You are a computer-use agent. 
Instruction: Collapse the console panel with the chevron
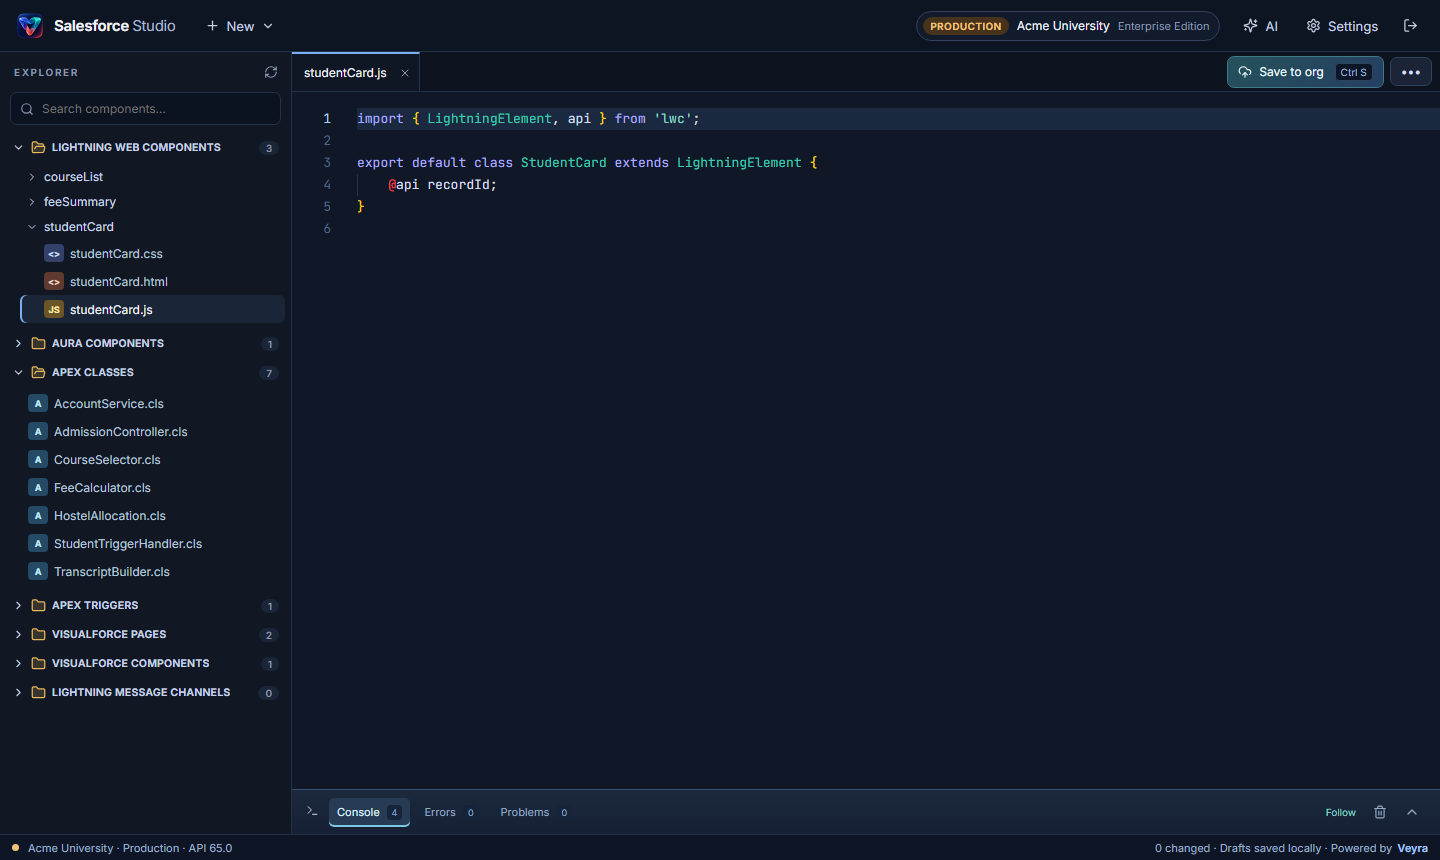click(1412, 812)
